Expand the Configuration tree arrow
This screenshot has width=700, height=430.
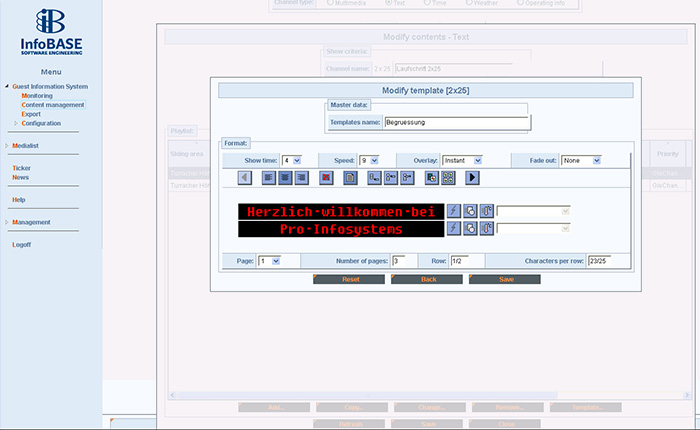[x=16, y=123]
